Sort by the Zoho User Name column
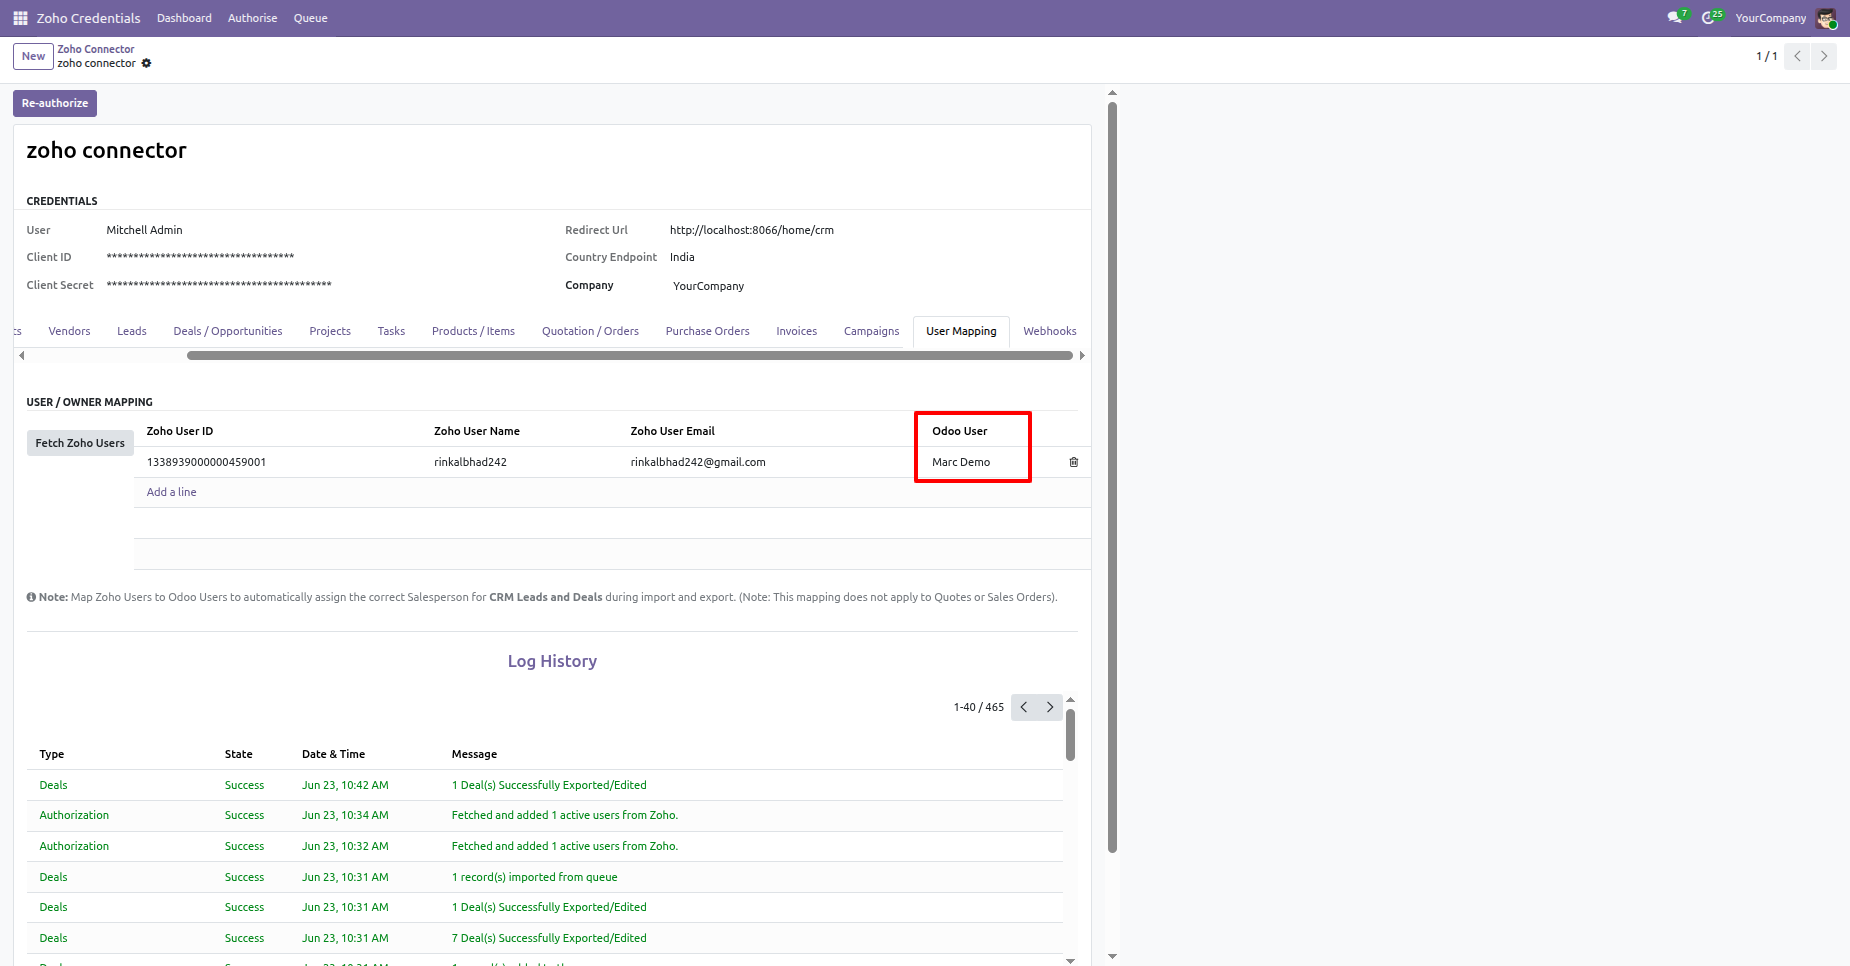 coord(477,431)
